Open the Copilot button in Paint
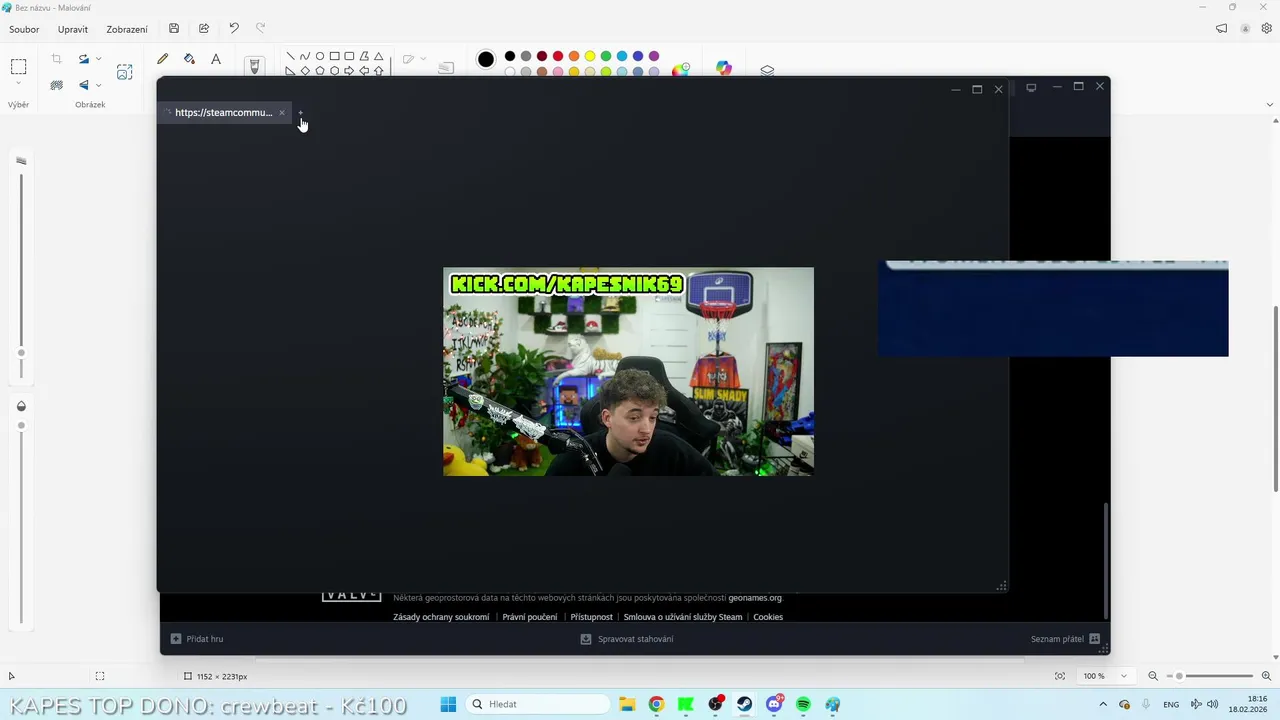Viewport: 1280px width, 720px height. pos(724,68)
